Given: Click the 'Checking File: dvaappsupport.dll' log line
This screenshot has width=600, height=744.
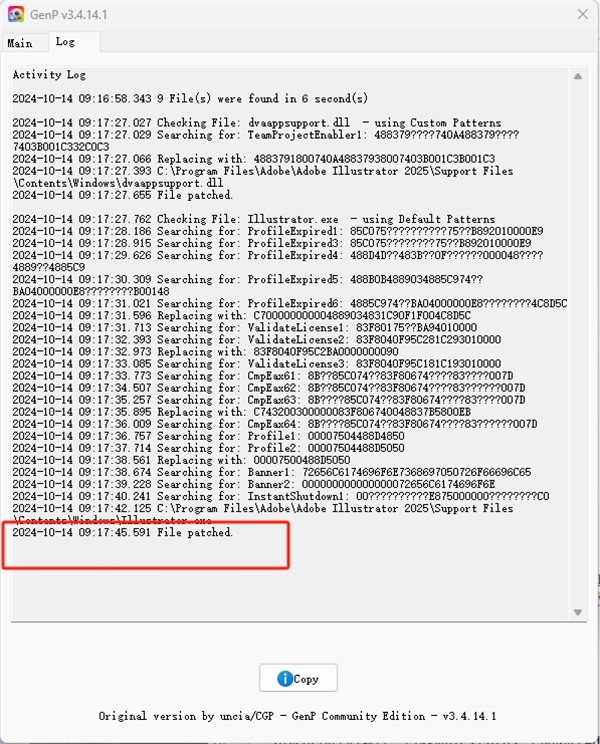Looking at the screenshot, I should coord(257,122).
